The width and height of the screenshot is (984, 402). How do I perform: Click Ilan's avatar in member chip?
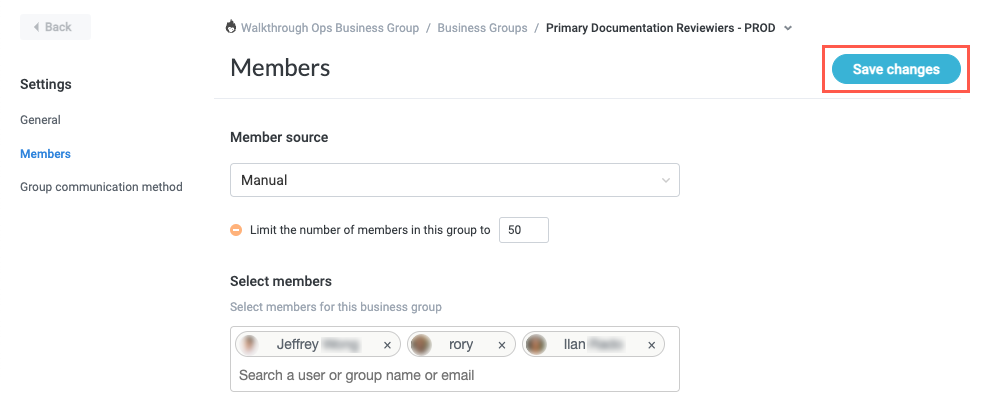click(x=535, y=344)
